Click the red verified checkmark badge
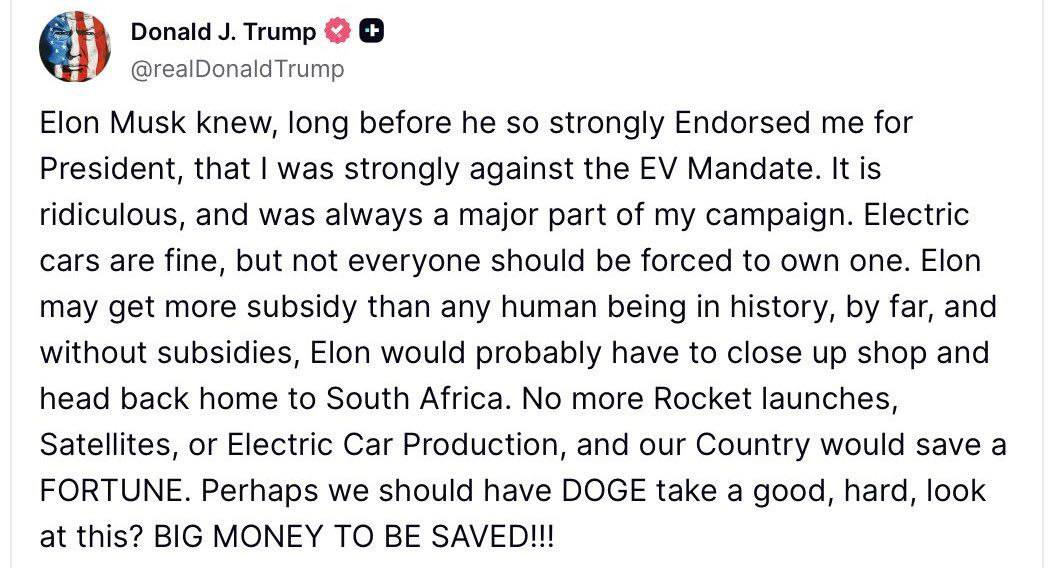Image resolution: width=1052 pixels, height=568 pixels. [338, 31]
